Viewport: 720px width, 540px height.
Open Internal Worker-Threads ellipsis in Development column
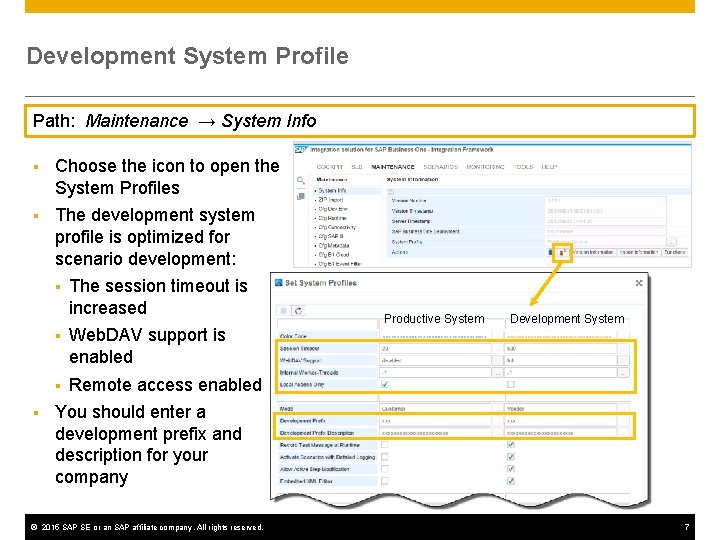(623, 373)
